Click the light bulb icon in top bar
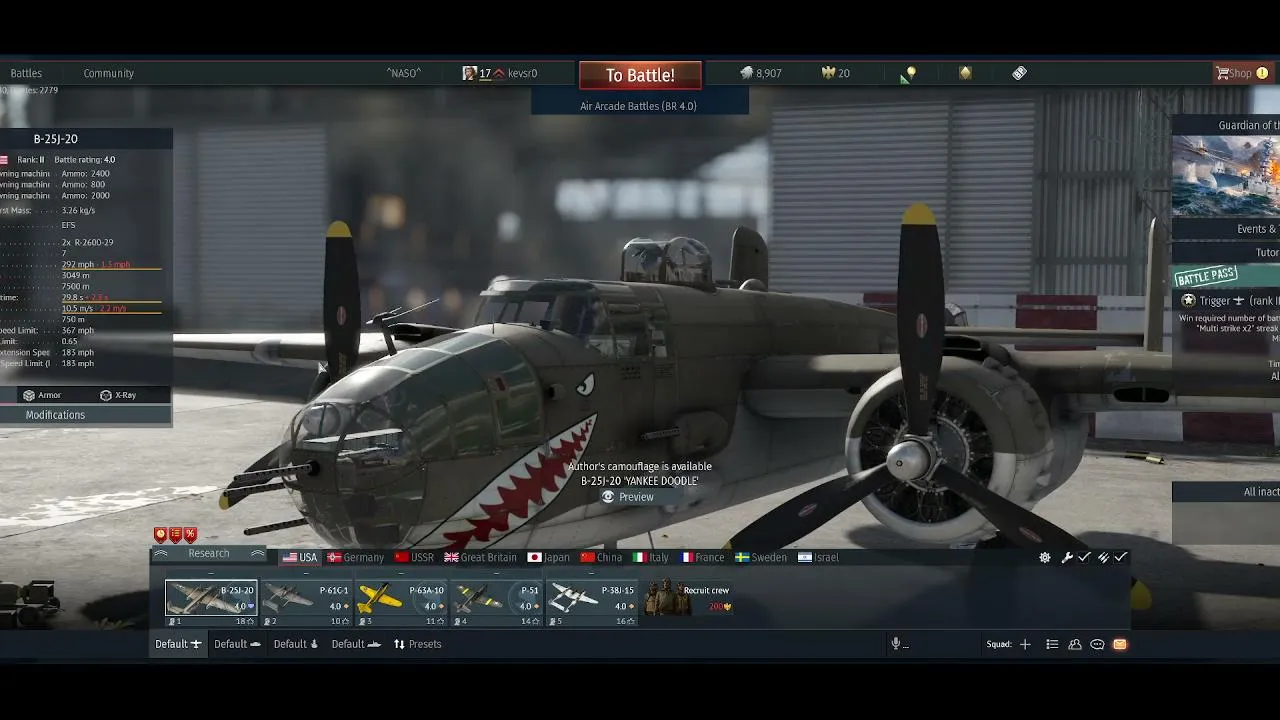The height and width of the screenshot is (720, 1280). (x=910, y=73)
